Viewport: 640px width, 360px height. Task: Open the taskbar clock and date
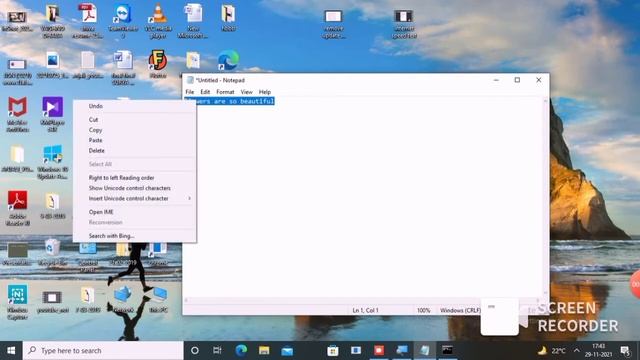point(598,350)
